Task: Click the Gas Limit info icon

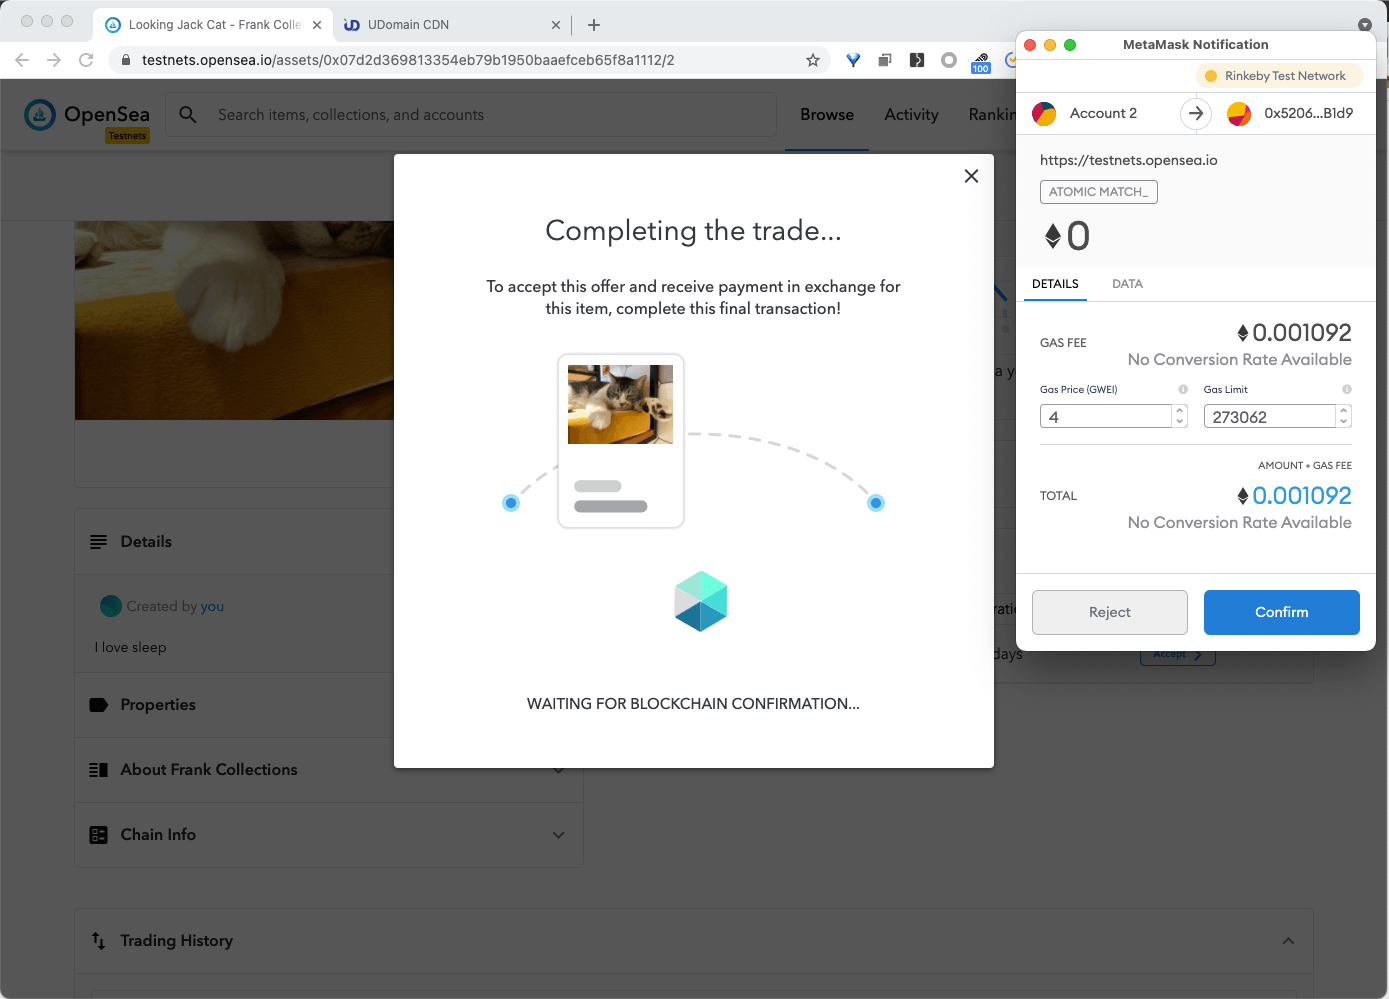Action: pos(1346,390)
